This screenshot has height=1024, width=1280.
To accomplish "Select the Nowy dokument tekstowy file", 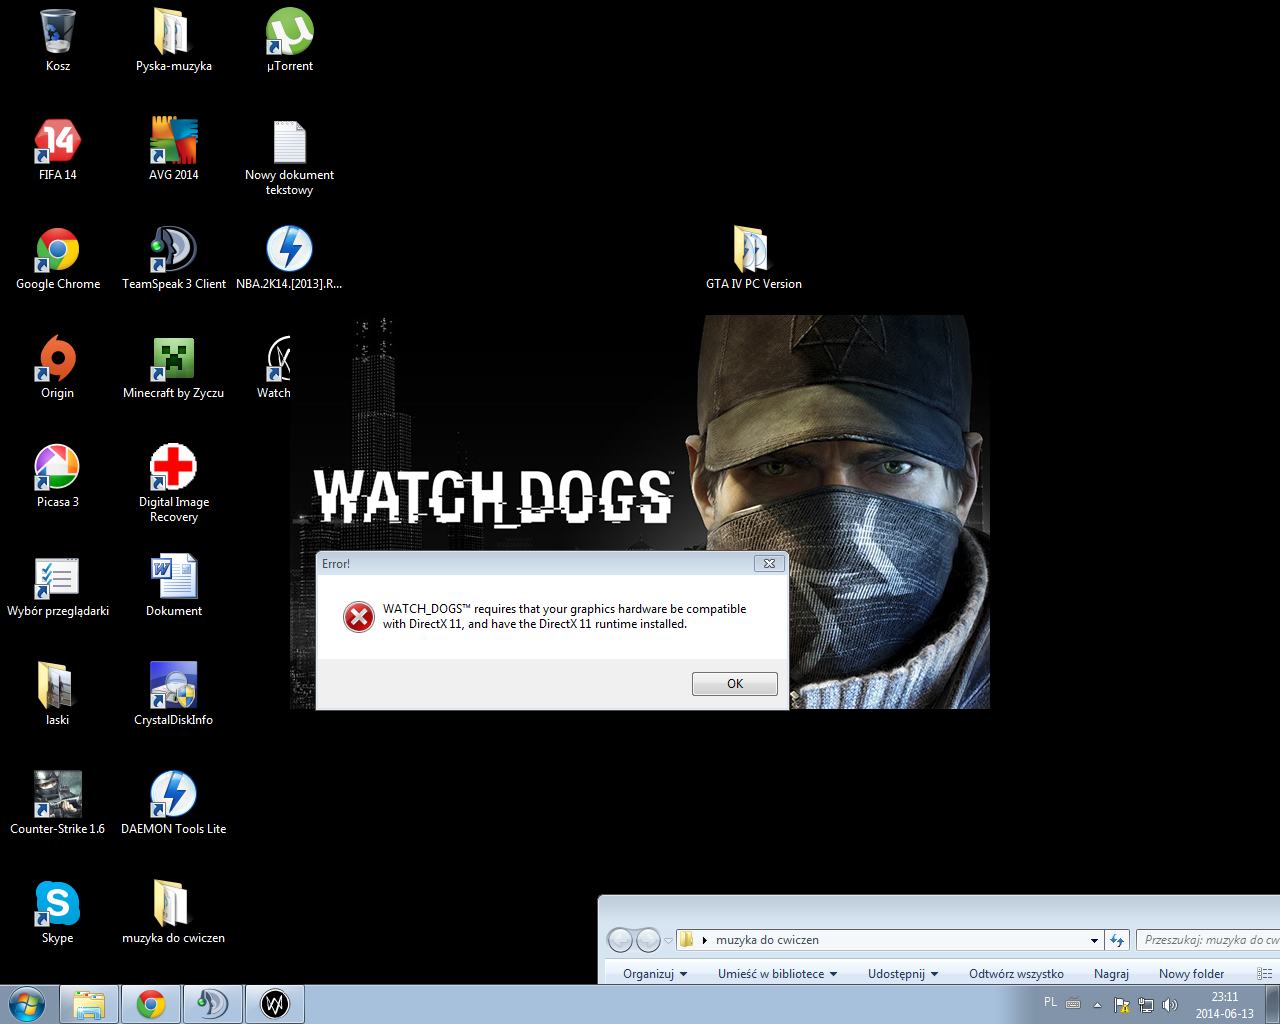I will [x=290, y=157].
